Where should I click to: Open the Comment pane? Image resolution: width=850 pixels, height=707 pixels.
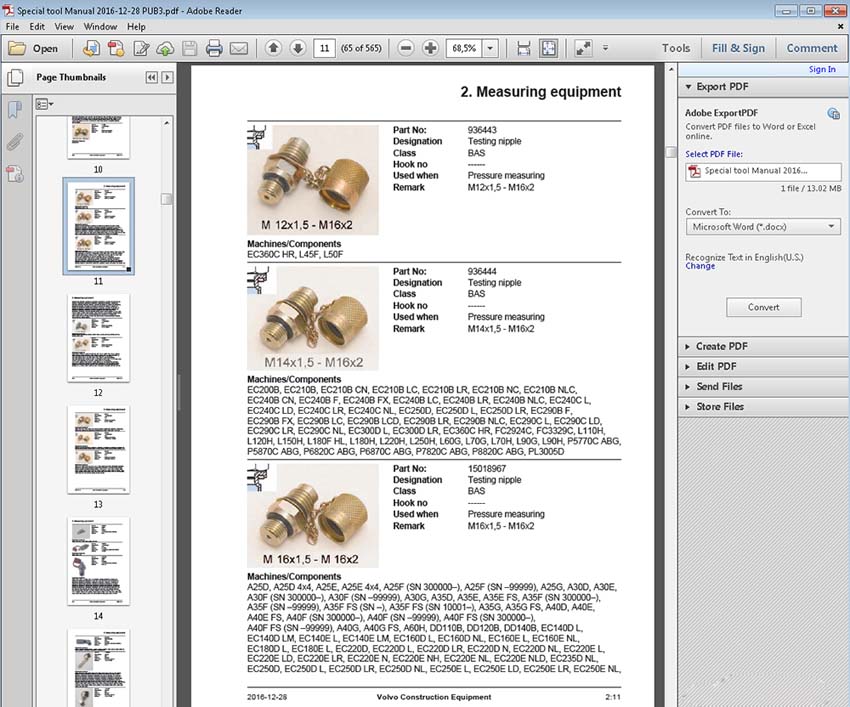pos(812,48)
